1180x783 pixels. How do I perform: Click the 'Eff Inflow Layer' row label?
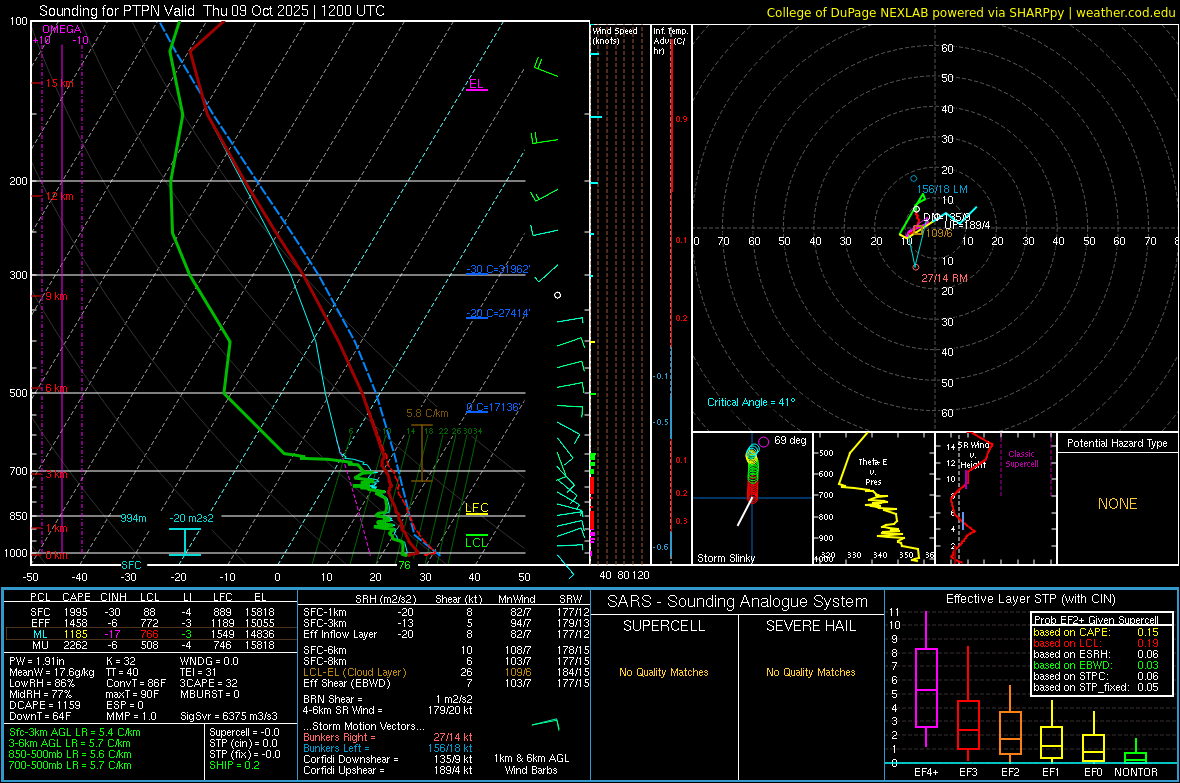pyautogui.click(x=340, y=634)
